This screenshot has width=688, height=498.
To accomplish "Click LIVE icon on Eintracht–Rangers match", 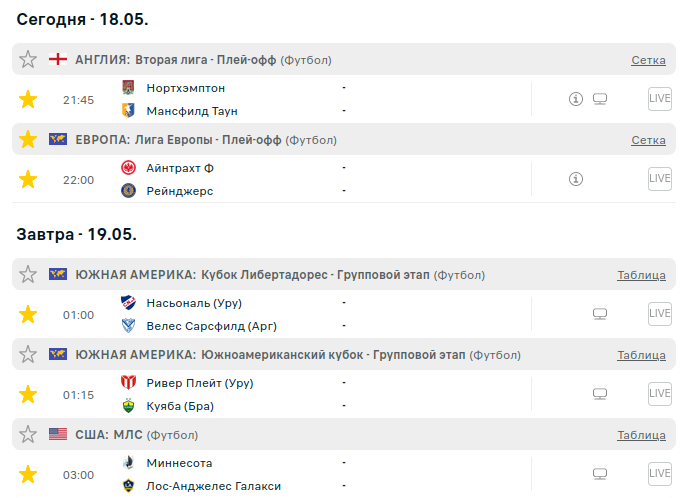I will pos(659,179).
